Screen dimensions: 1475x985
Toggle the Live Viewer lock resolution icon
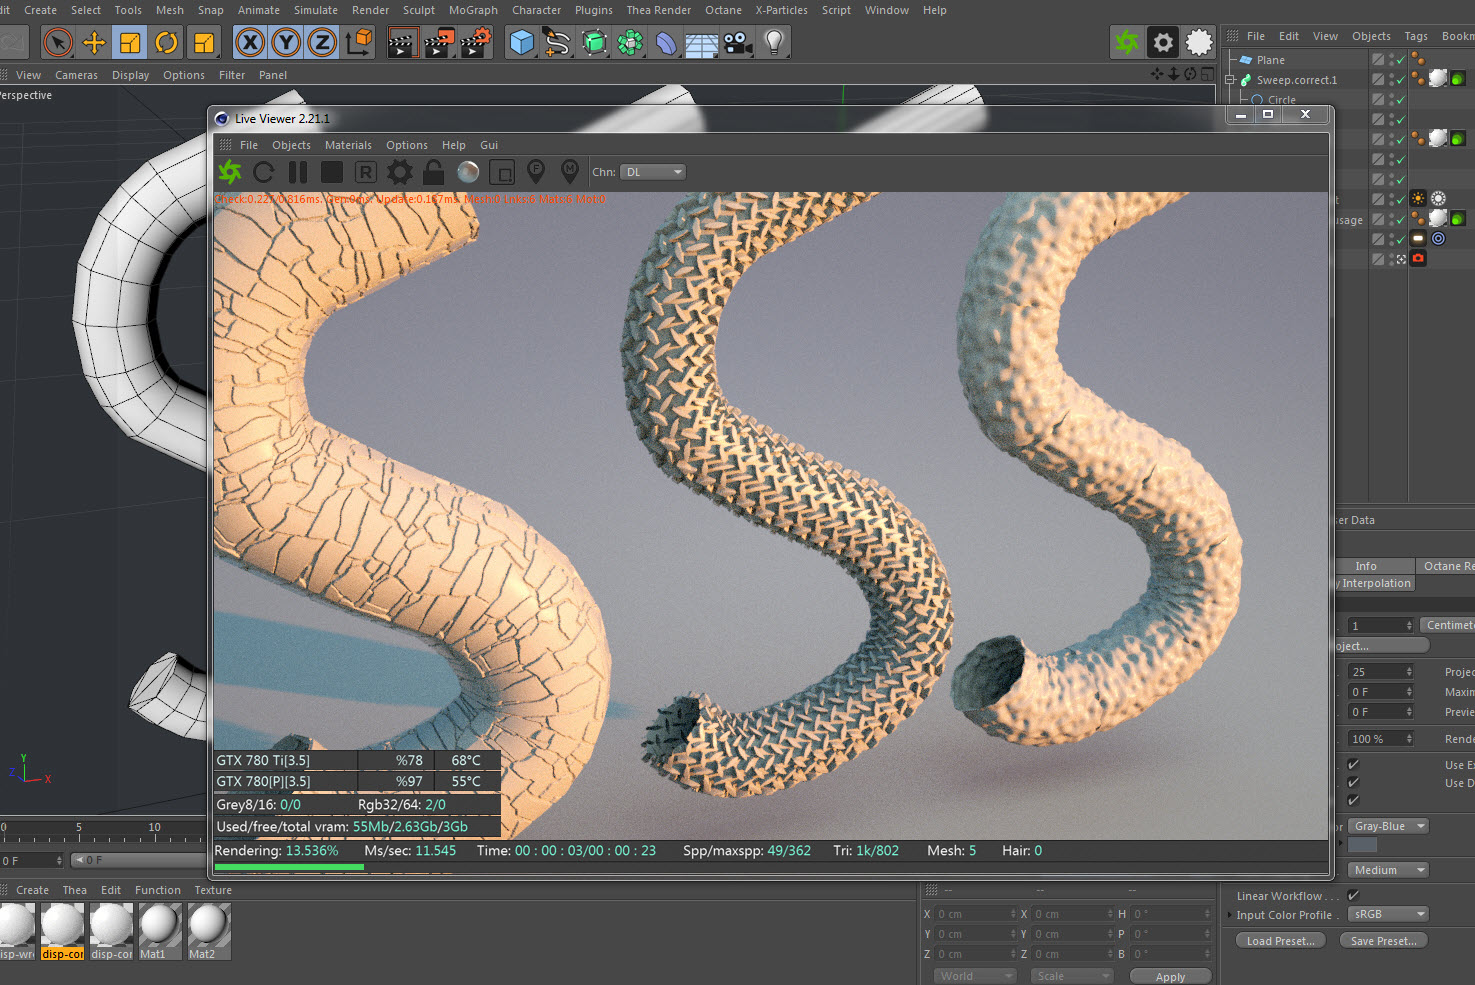pos(433,172)
